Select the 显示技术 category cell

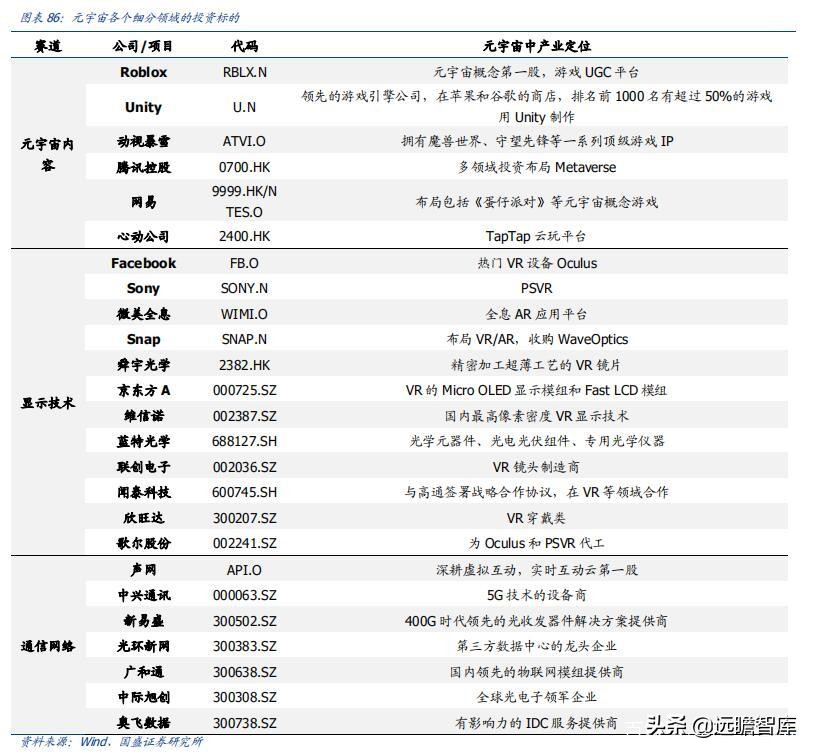point(48,403)
